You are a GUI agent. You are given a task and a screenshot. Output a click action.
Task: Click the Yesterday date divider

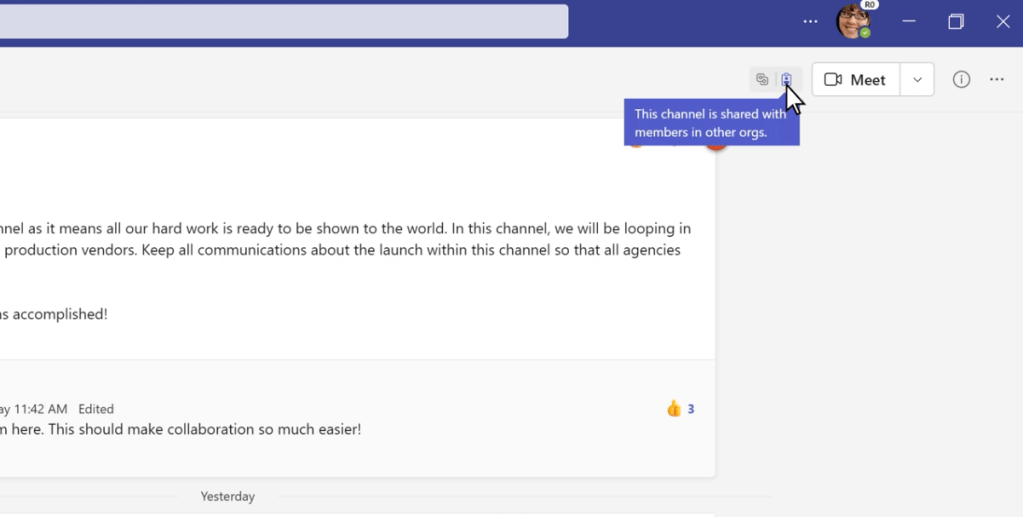point(227,496)
